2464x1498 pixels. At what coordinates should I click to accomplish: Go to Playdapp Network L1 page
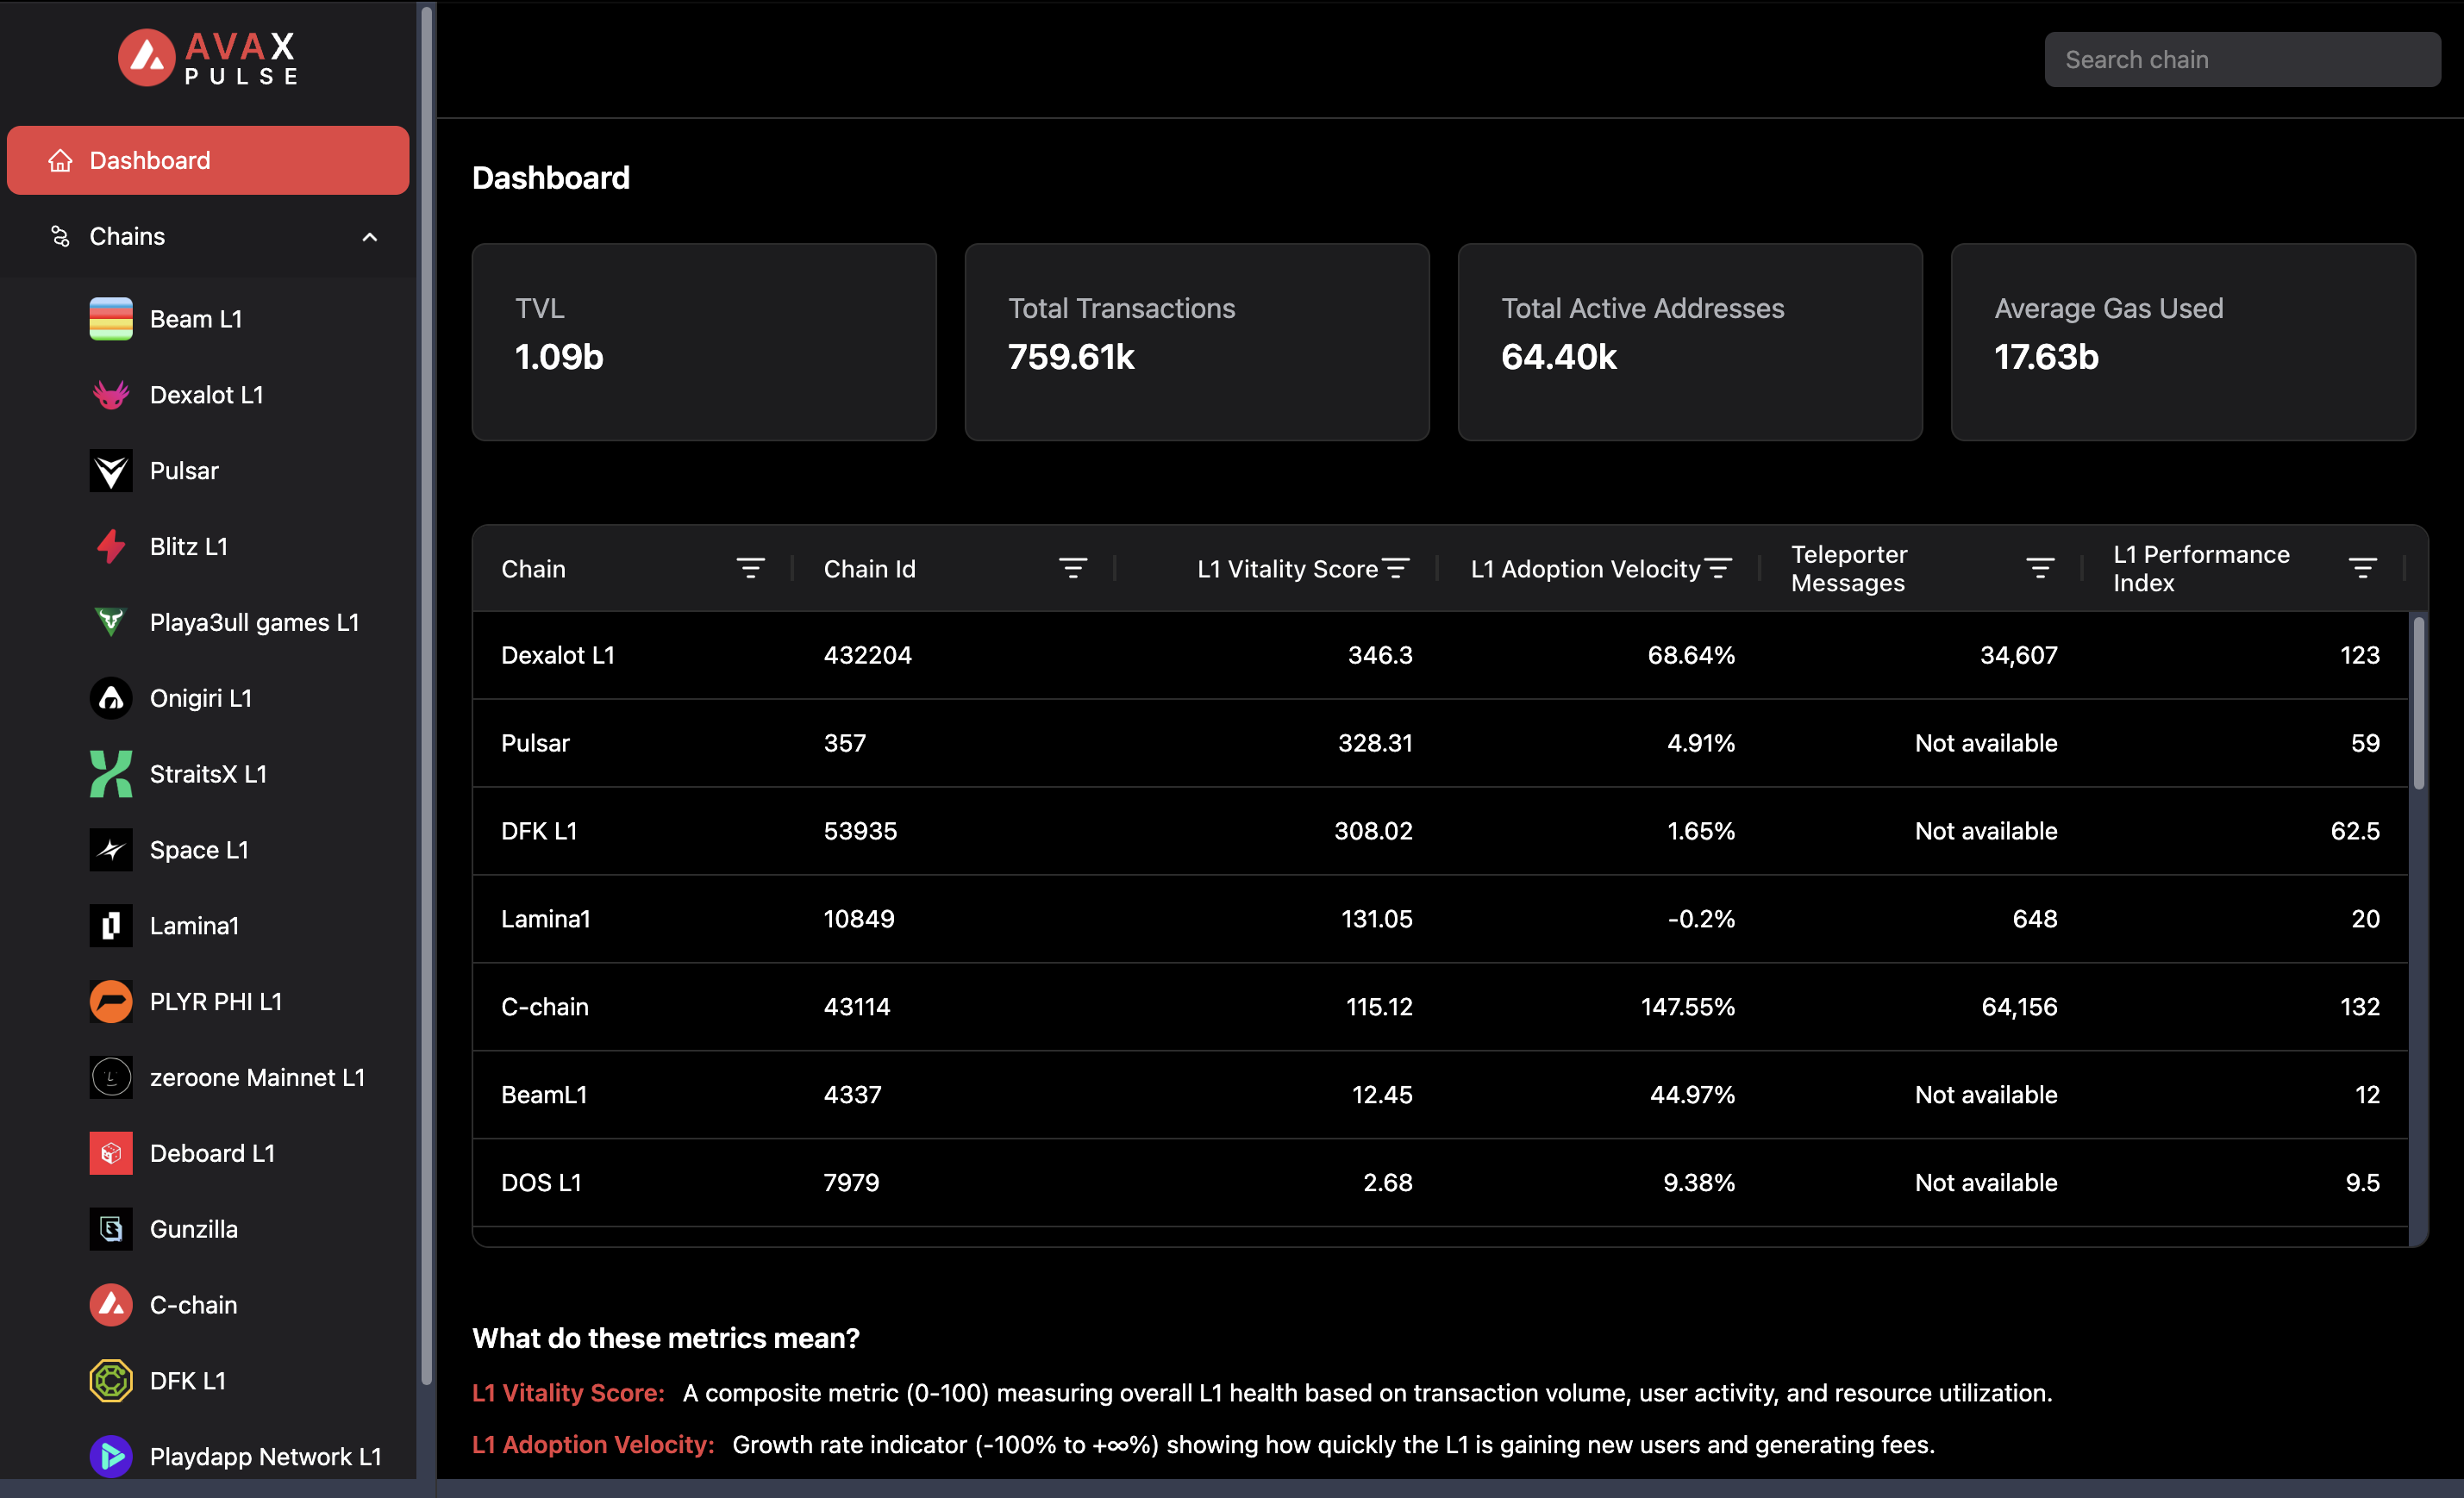(266, 1456)
